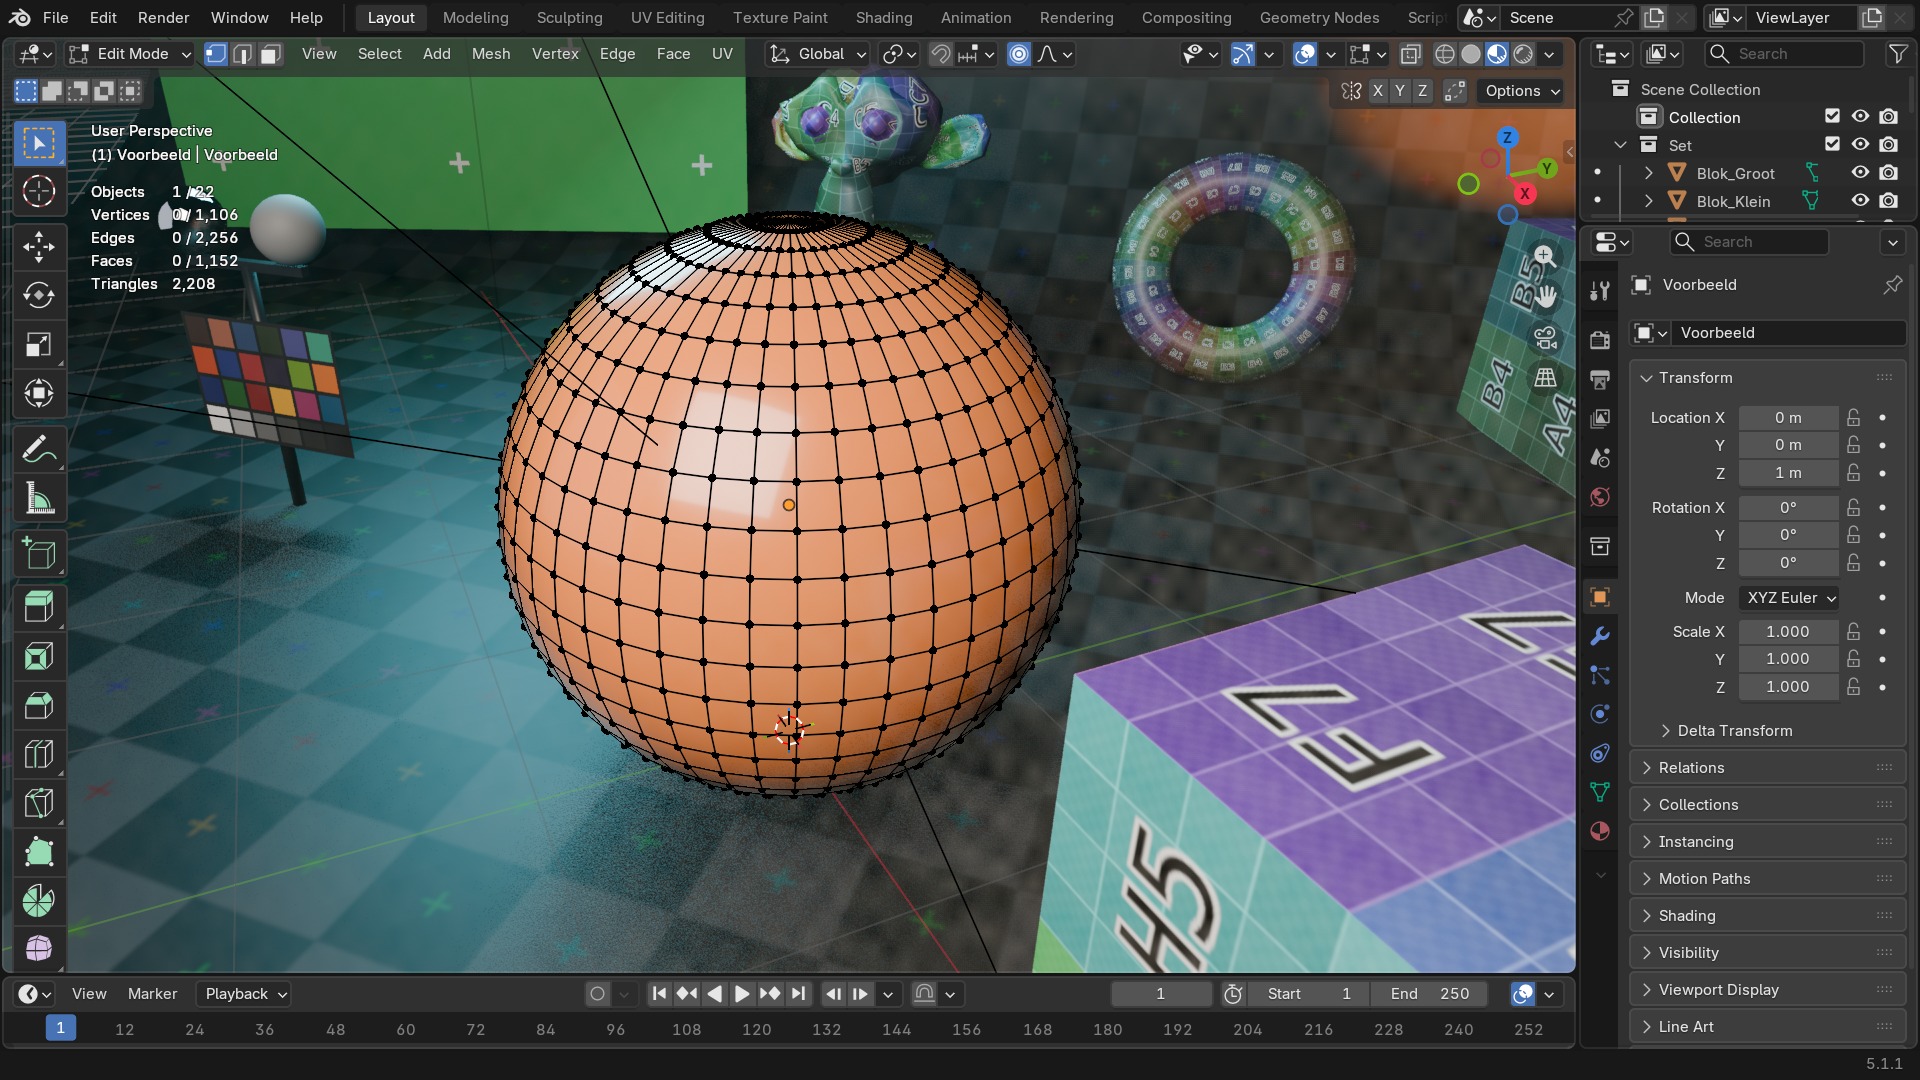Image resolution: width=1920 pixels, height=1080 pixels.
Task: Select the Scale tool
Action: (x=39, y=345)
